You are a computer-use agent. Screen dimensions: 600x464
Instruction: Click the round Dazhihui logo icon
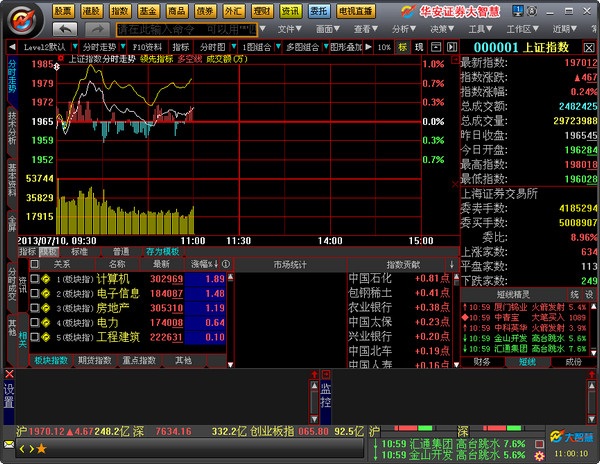(23, 20)
